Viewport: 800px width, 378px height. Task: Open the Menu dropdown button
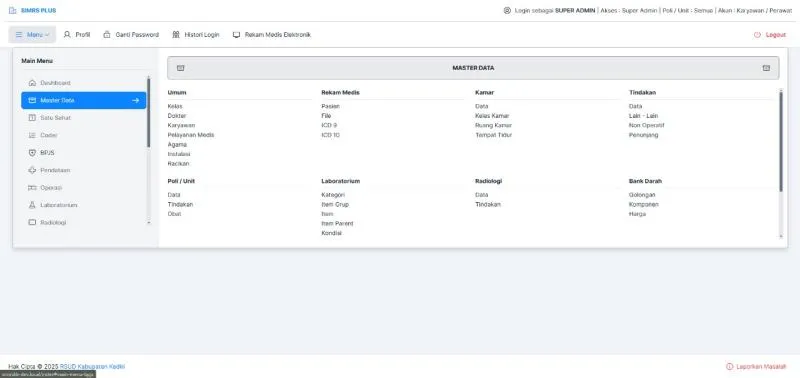pyautogui.click(x=32, y=35)
